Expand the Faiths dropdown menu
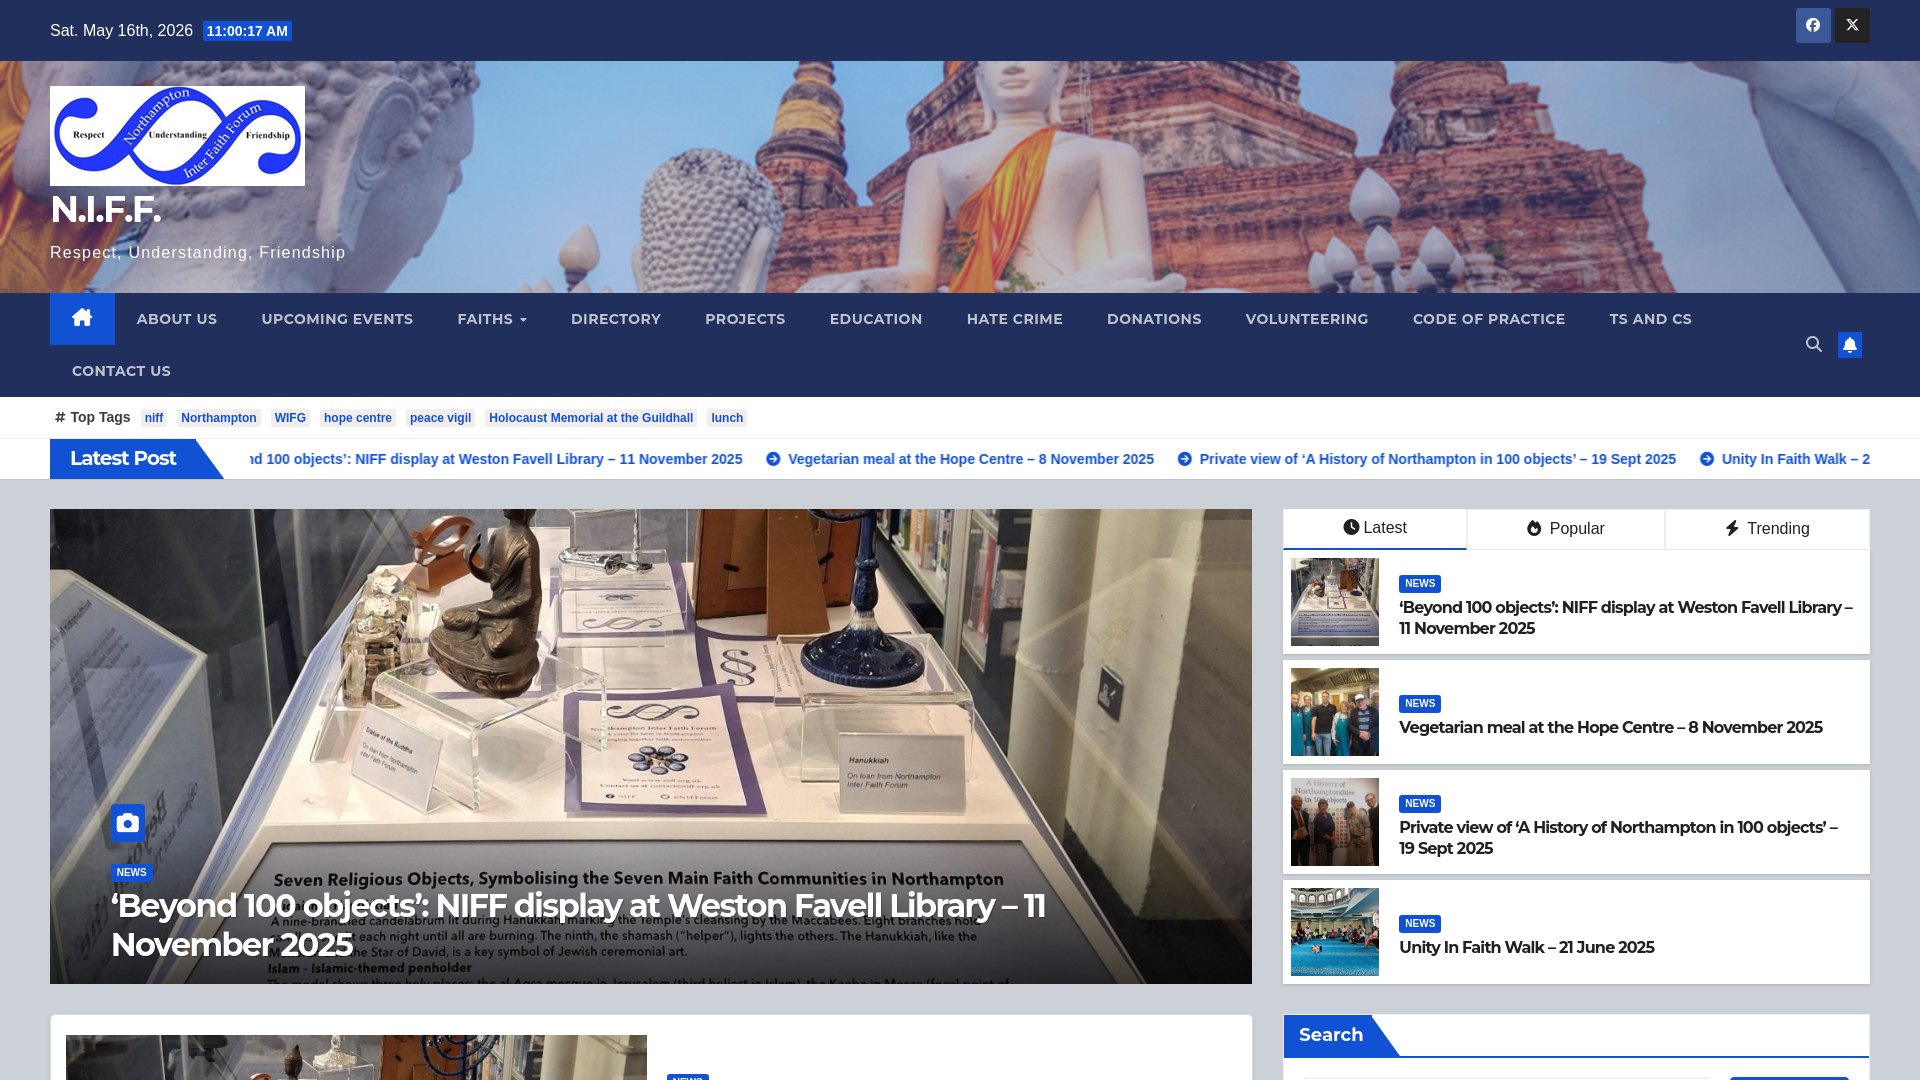 (492, 319)
